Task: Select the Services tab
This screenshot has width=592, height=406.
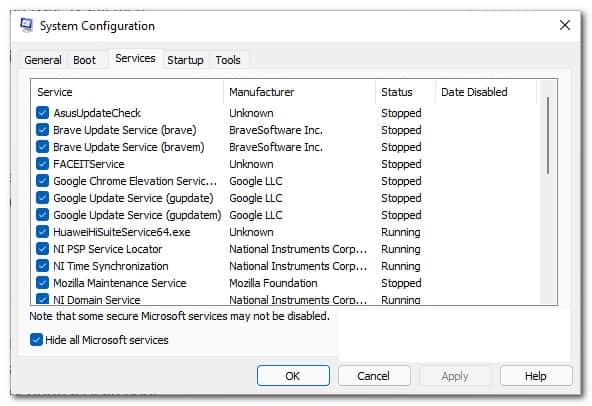Action: (x=135, y=59)
